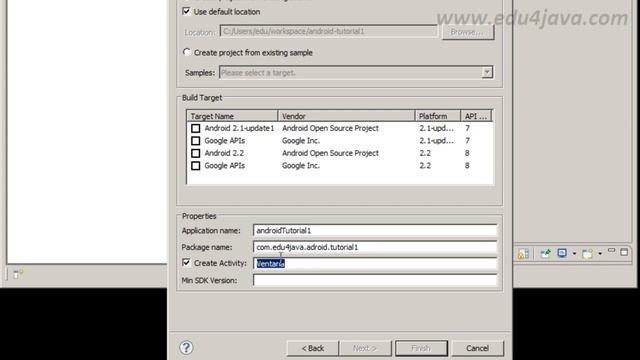Minimize the Eclipse console view panel
Screen dimensions: 640x360
pos(611,251)
